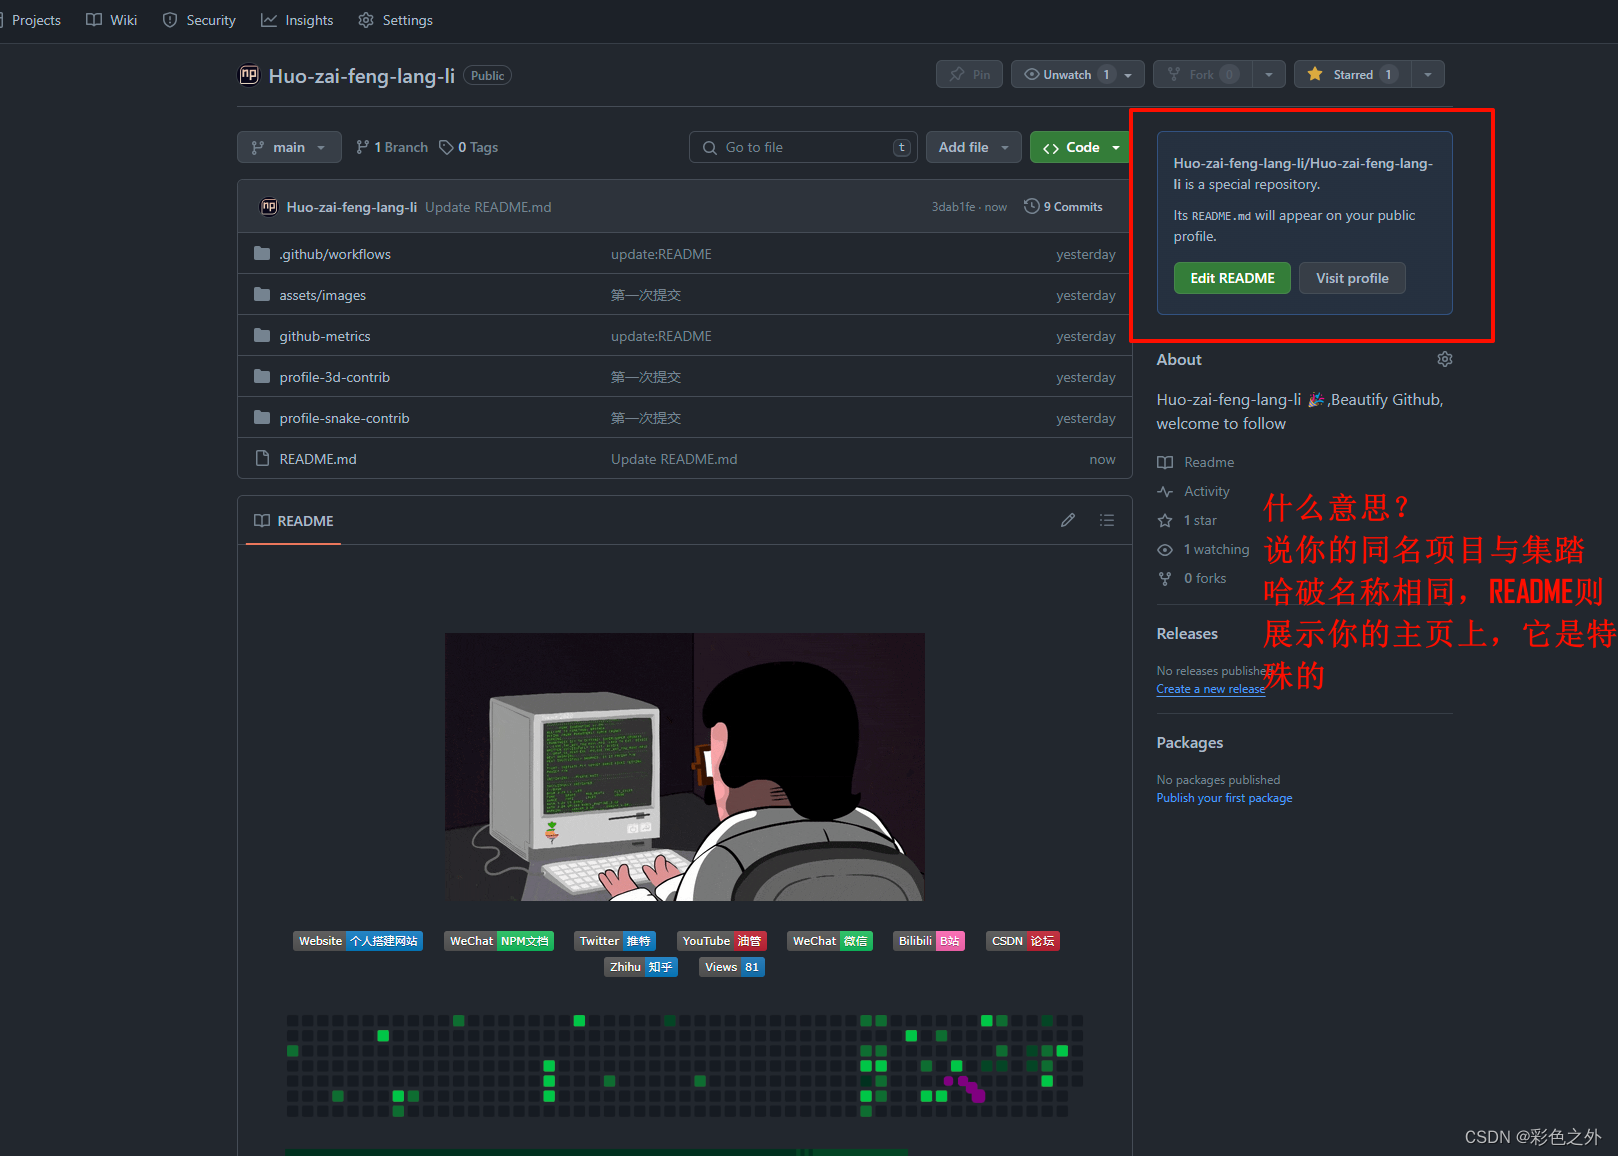Screen dimensions: 1618x1156
Task: Click Publish your first package link
Action: (1225, 798)
